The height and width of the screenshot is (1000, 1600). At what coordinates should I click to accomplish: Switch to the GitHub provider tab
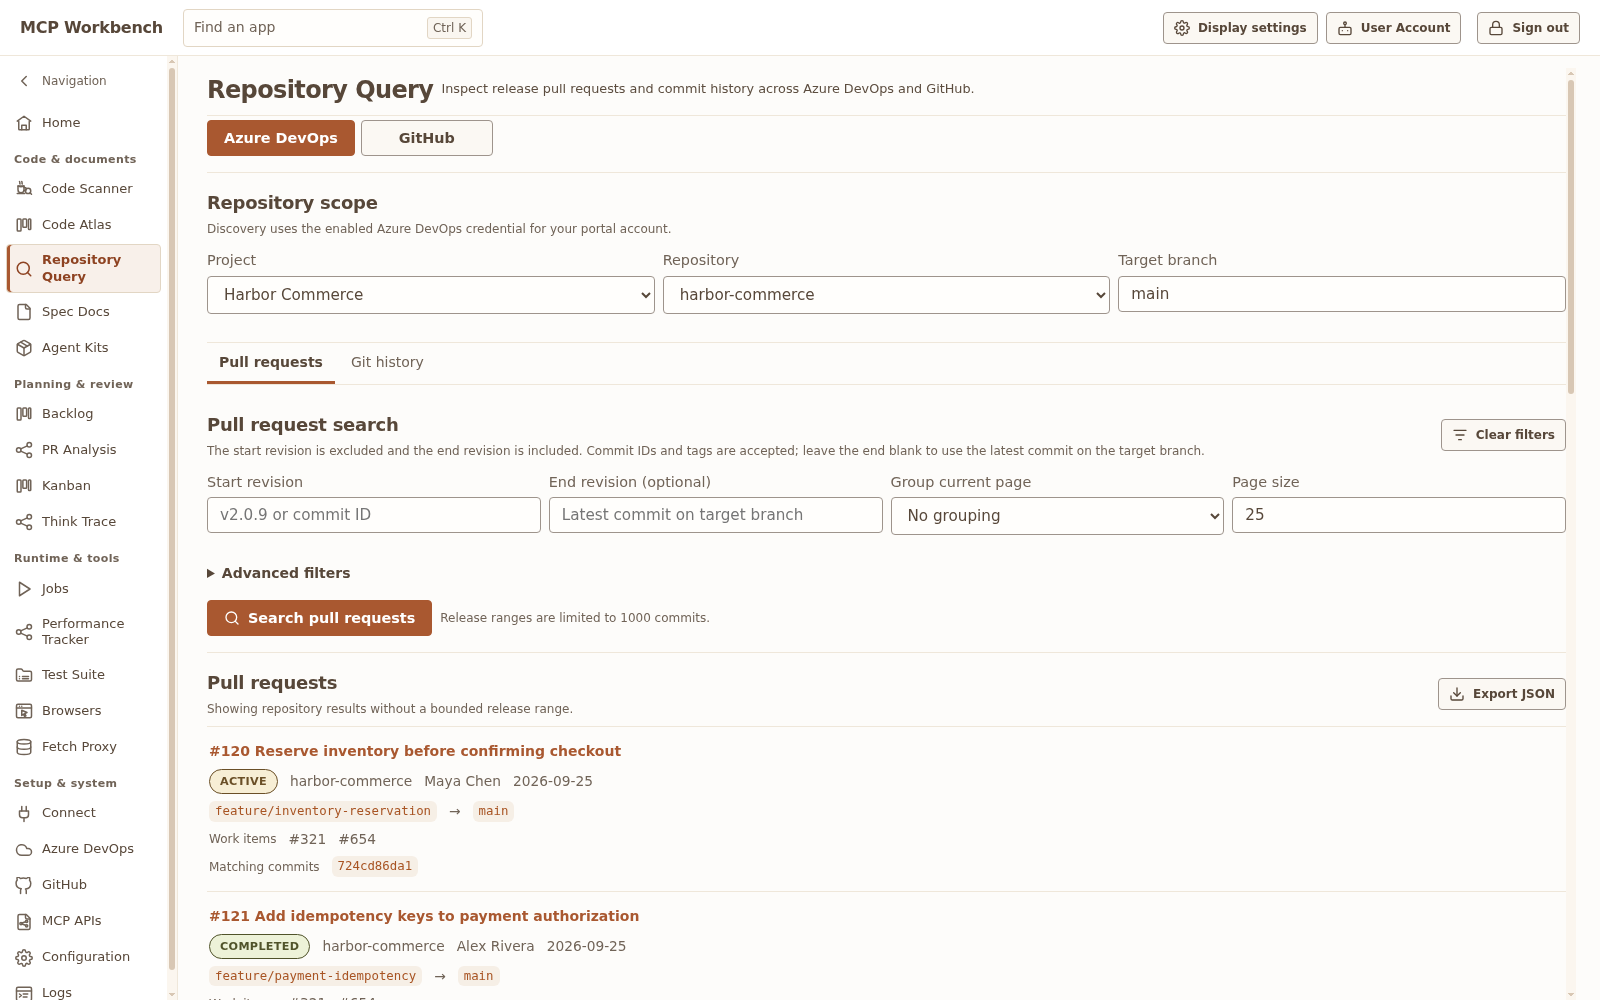(427, 138)
